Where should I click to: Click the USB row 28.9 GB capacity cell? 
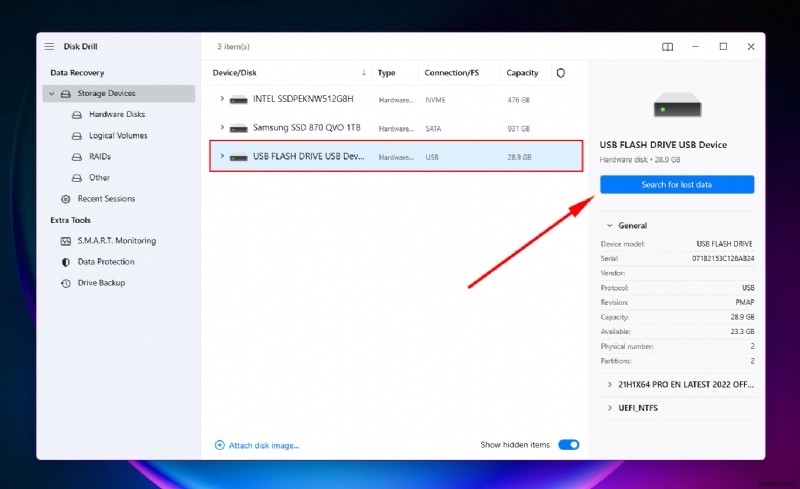point(519,157)
